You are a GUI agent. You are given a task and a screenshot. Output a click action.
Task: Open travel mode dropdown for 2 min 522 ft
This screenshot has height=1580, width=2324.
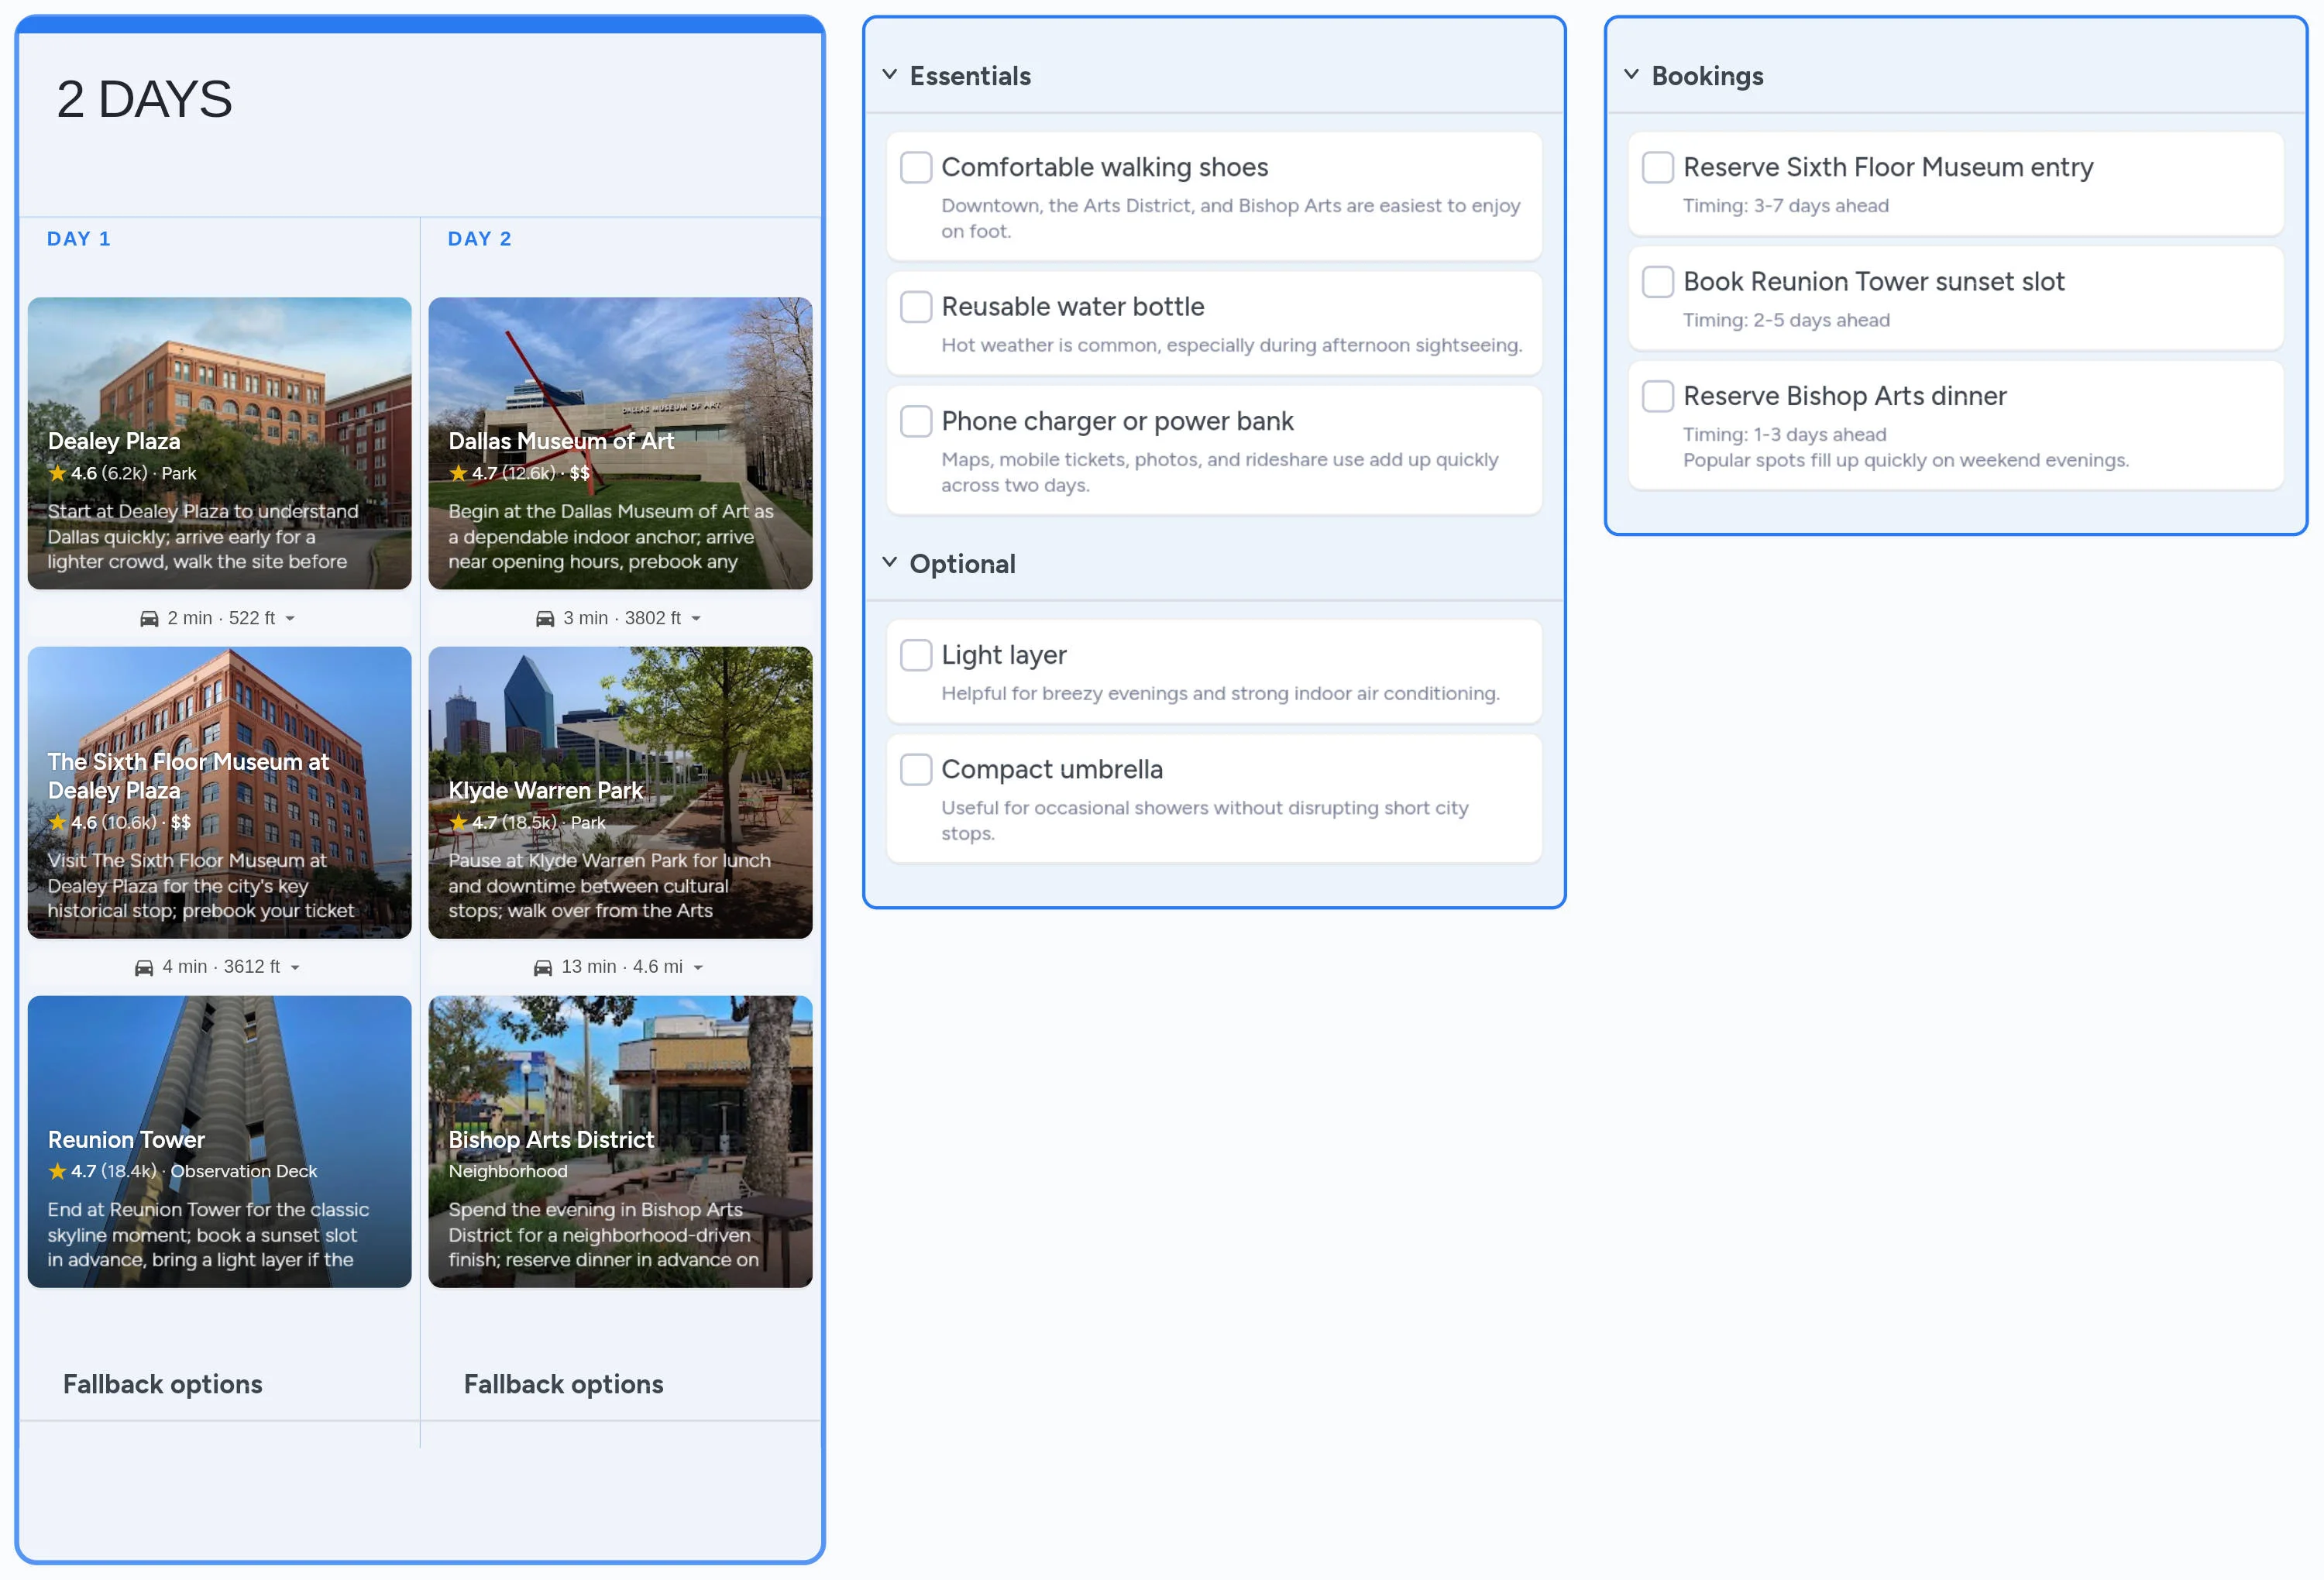coord(290,619)
